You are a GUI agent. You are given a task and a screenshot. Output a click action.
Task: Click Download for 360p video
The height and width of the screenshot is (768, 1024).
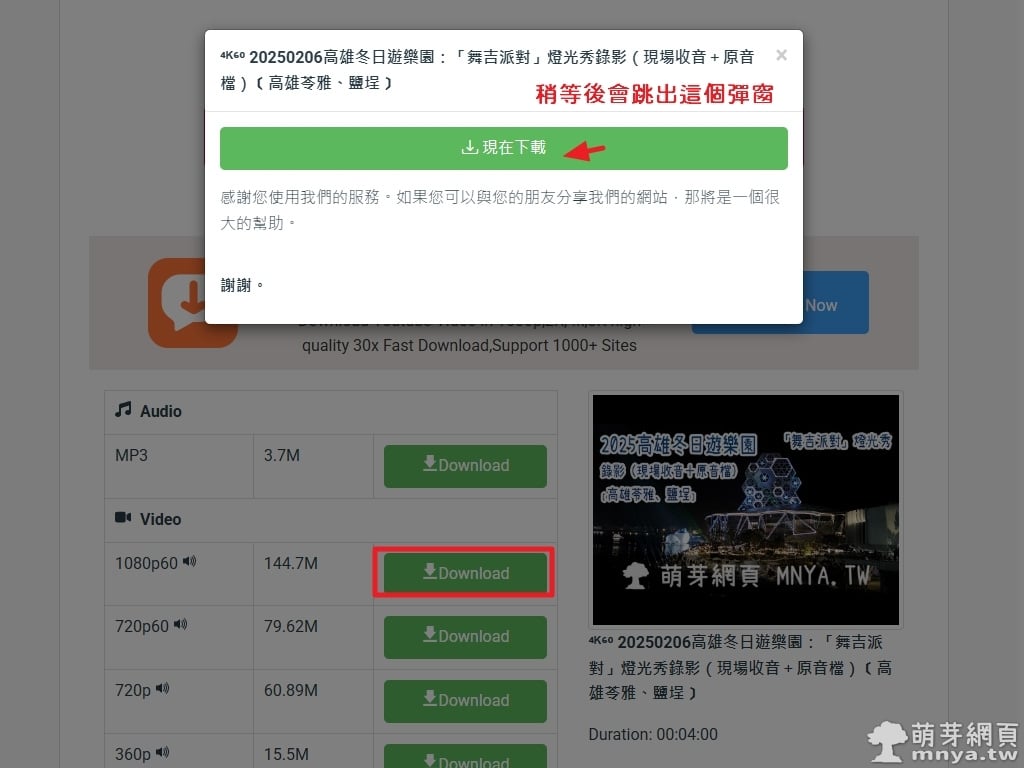click(x=465, y=758)
